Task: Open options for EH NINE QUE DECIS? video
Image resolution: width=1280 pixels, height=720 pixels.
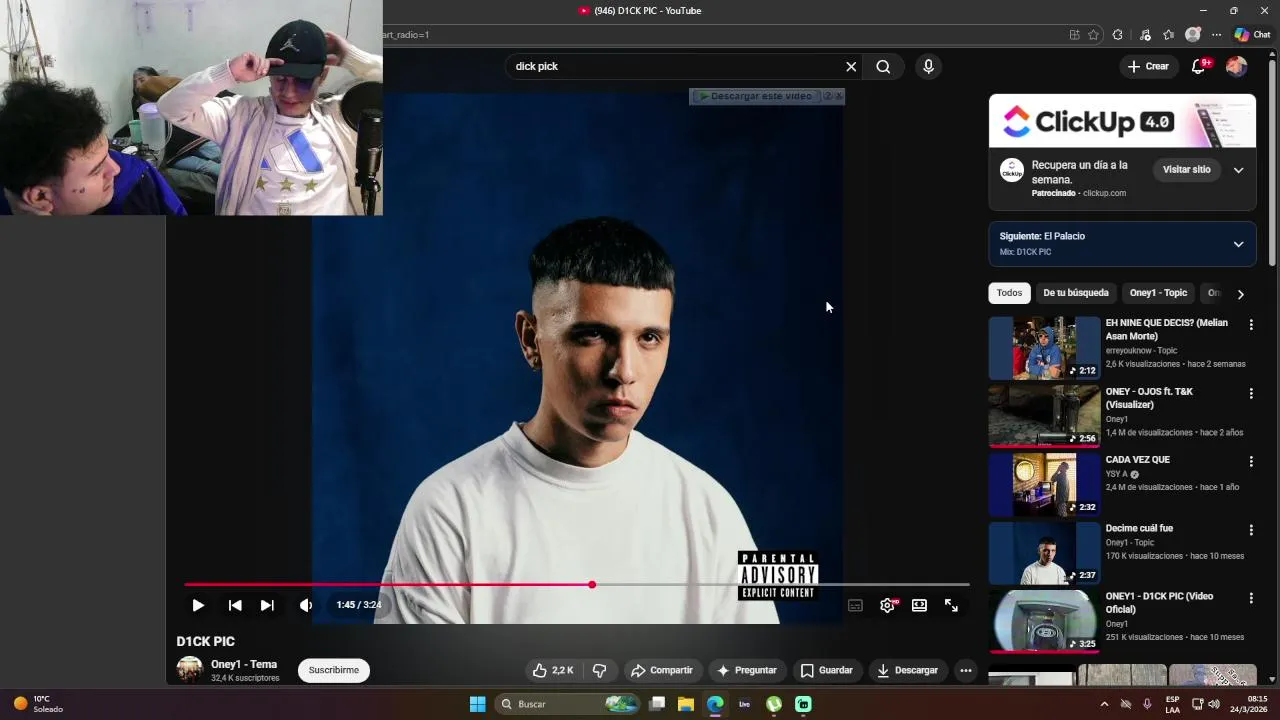Action: (1250, 325)
